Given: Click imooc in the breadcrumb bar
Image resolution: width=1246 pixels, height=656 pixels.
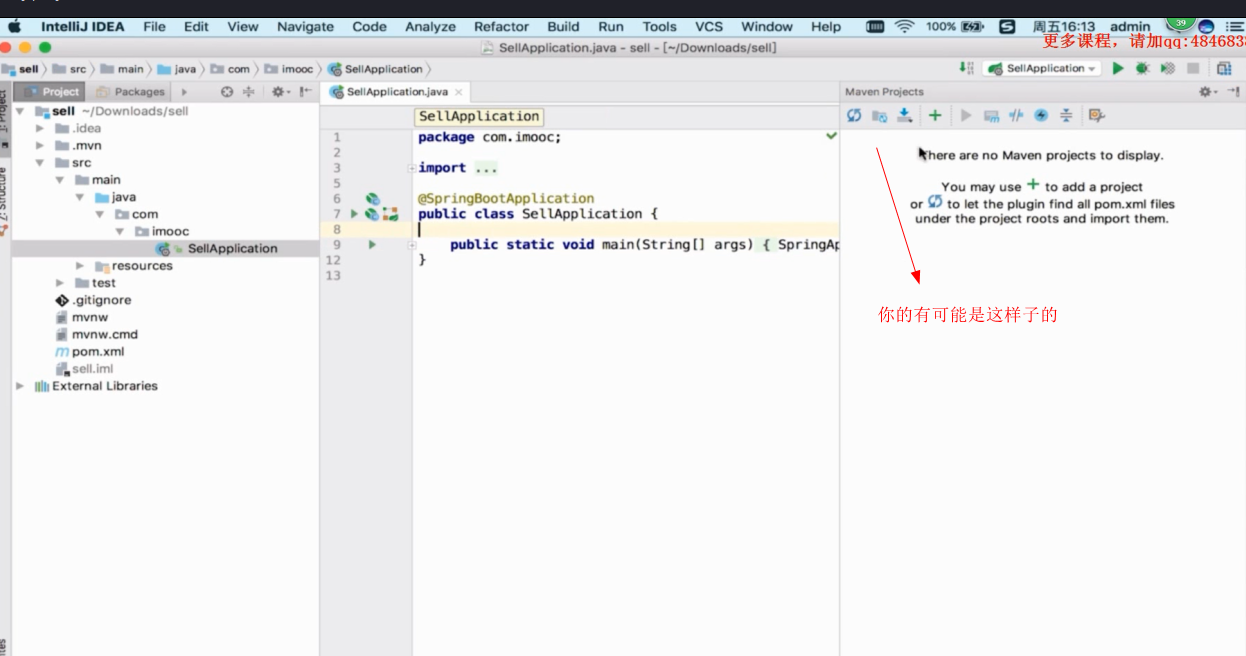Looking at the screenshot, I should click(x=289, y=69).
